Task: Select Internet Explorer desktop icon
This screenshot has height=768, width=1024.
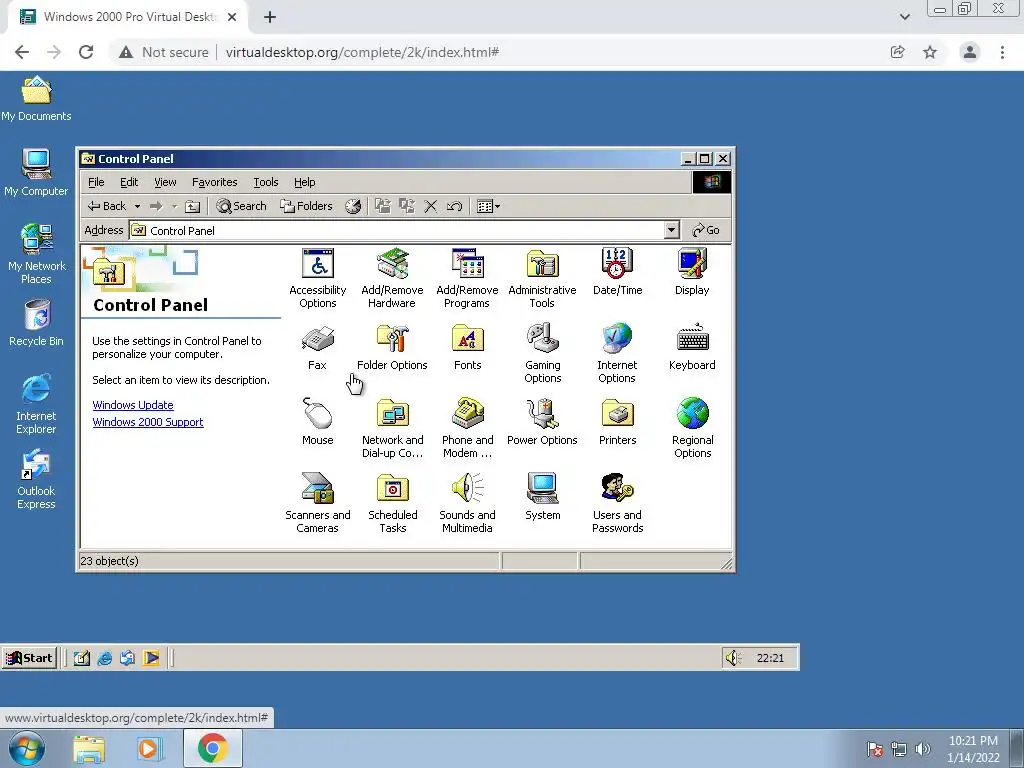Action: 36,404
